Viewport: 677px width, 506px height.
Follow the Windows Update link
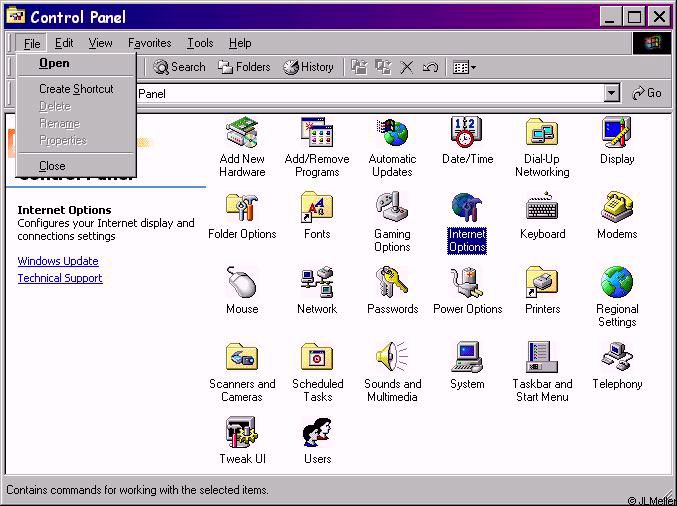[x=58, y=261]
